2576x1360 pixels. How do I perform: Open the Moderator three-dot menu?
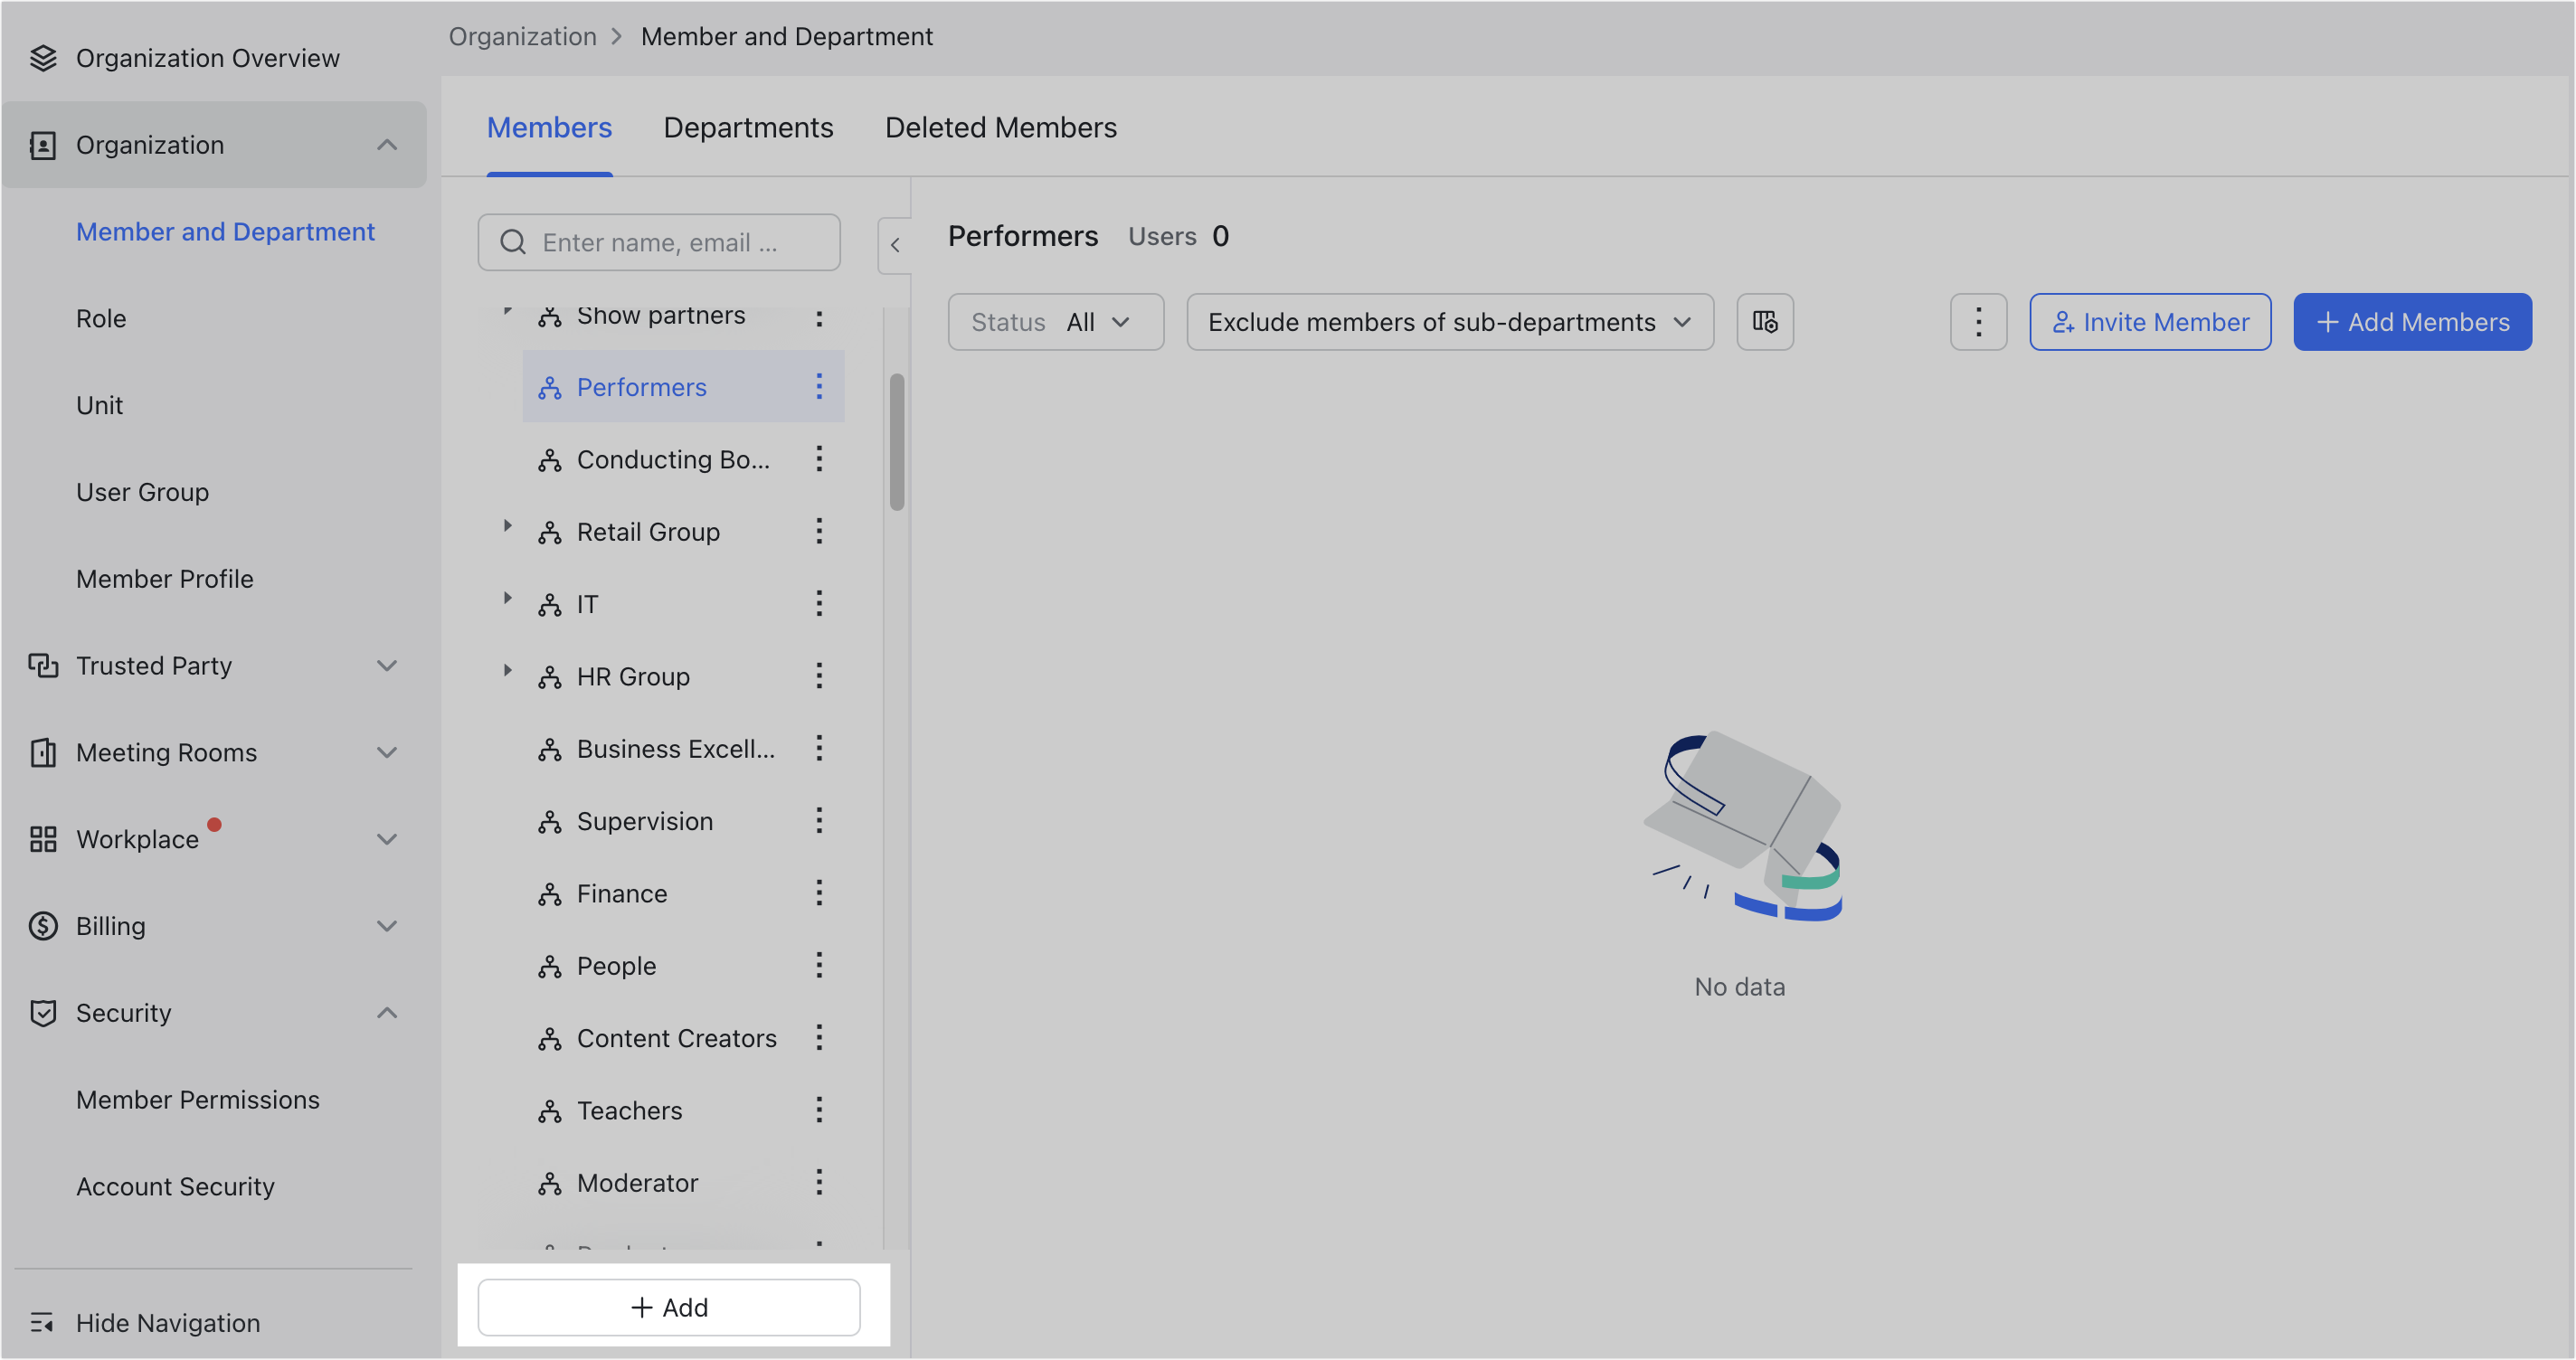pyautogui.click(x=818, y=1182)
